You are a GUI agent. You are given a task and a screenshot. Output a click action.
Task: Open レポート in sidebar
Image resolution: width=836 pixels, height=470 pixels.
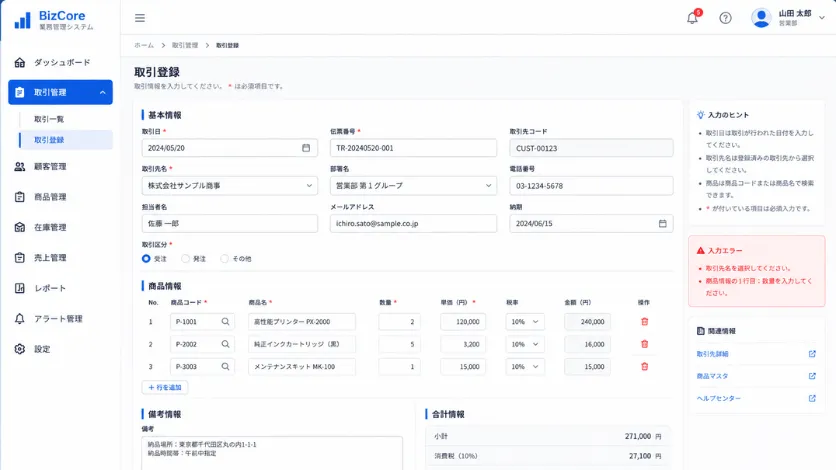coord(60,288)
